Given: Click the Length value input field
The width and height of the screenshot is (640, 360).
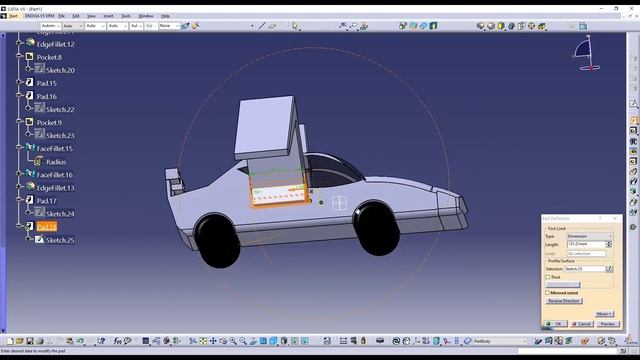Looking at the screenshot, I should click(586, 244).
